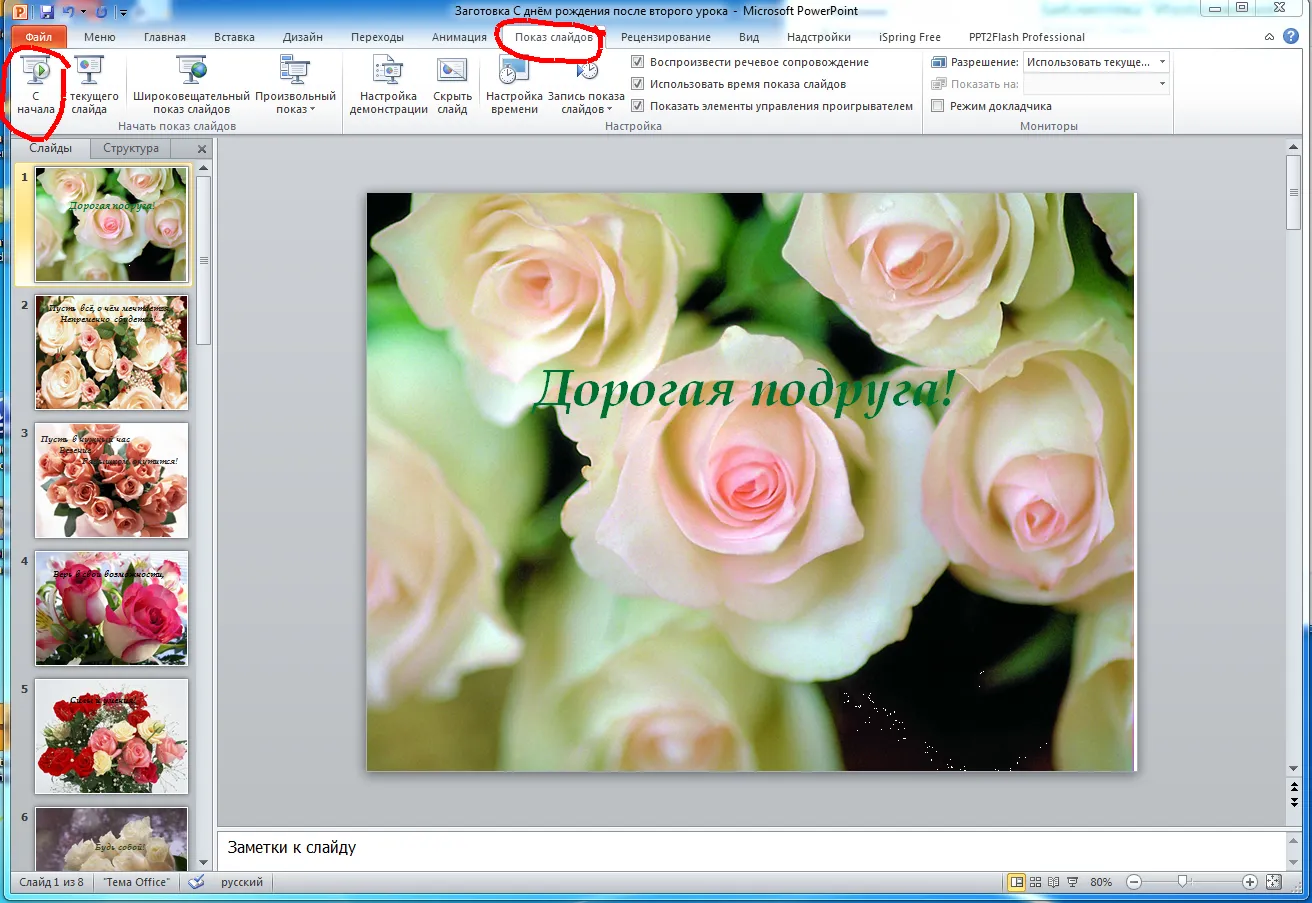Image resolution: width=1312 pixels, height=903 pixels.
Task: Click spell check icon in status bar
Action: pyautogui.click(x=197, y=882)
